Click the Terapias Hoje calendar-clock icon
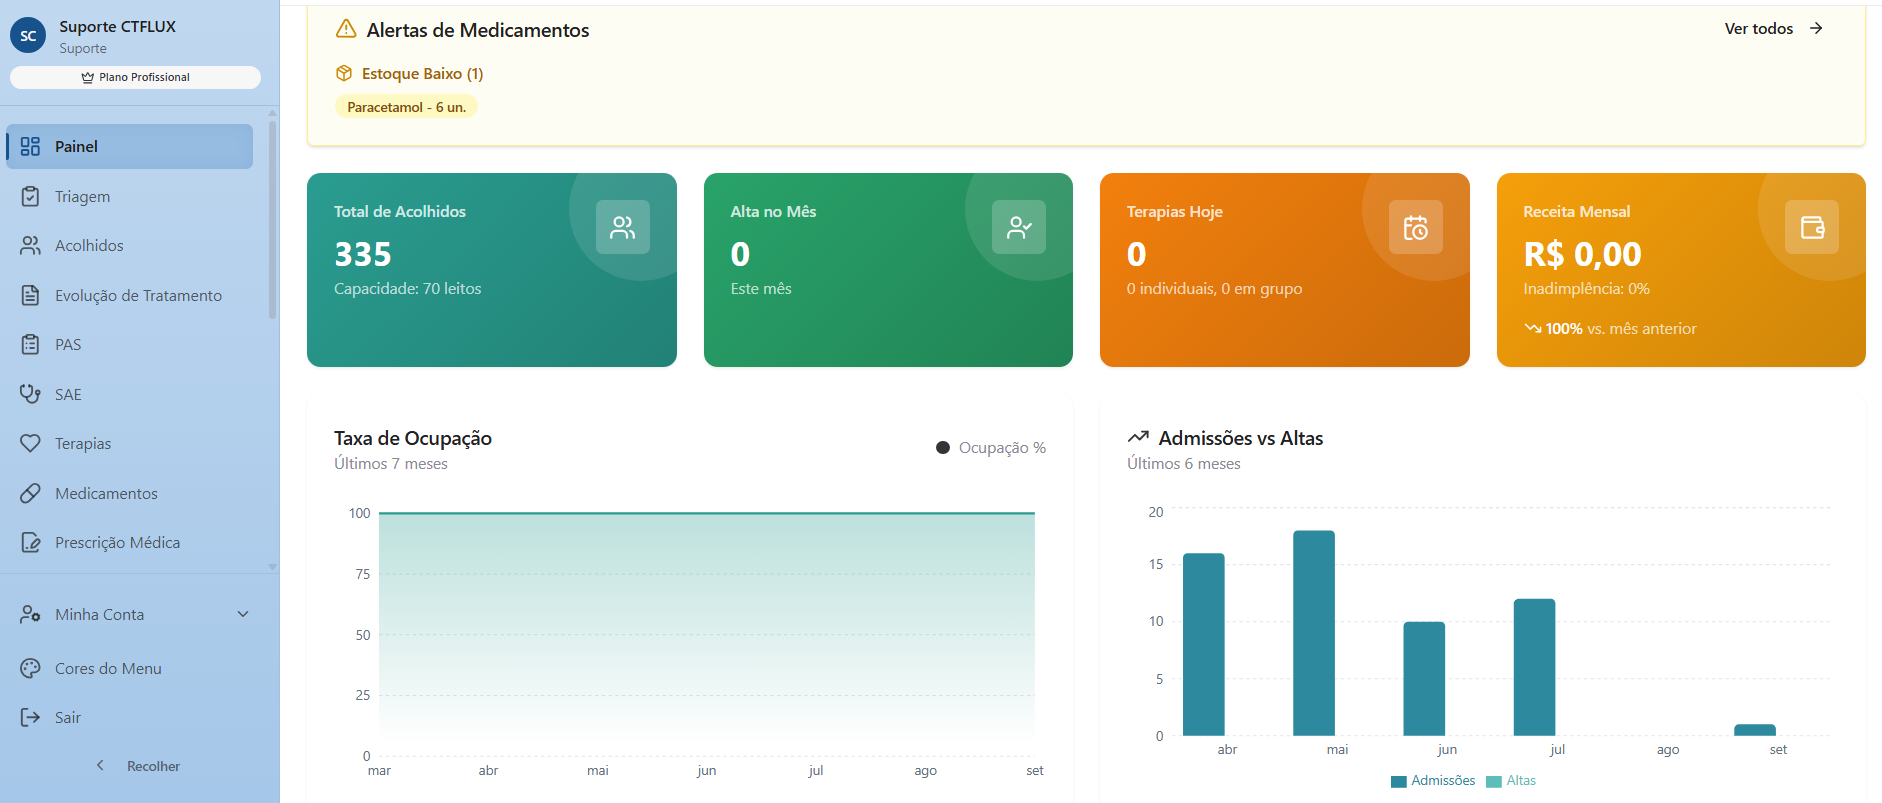 point(1416,227)
